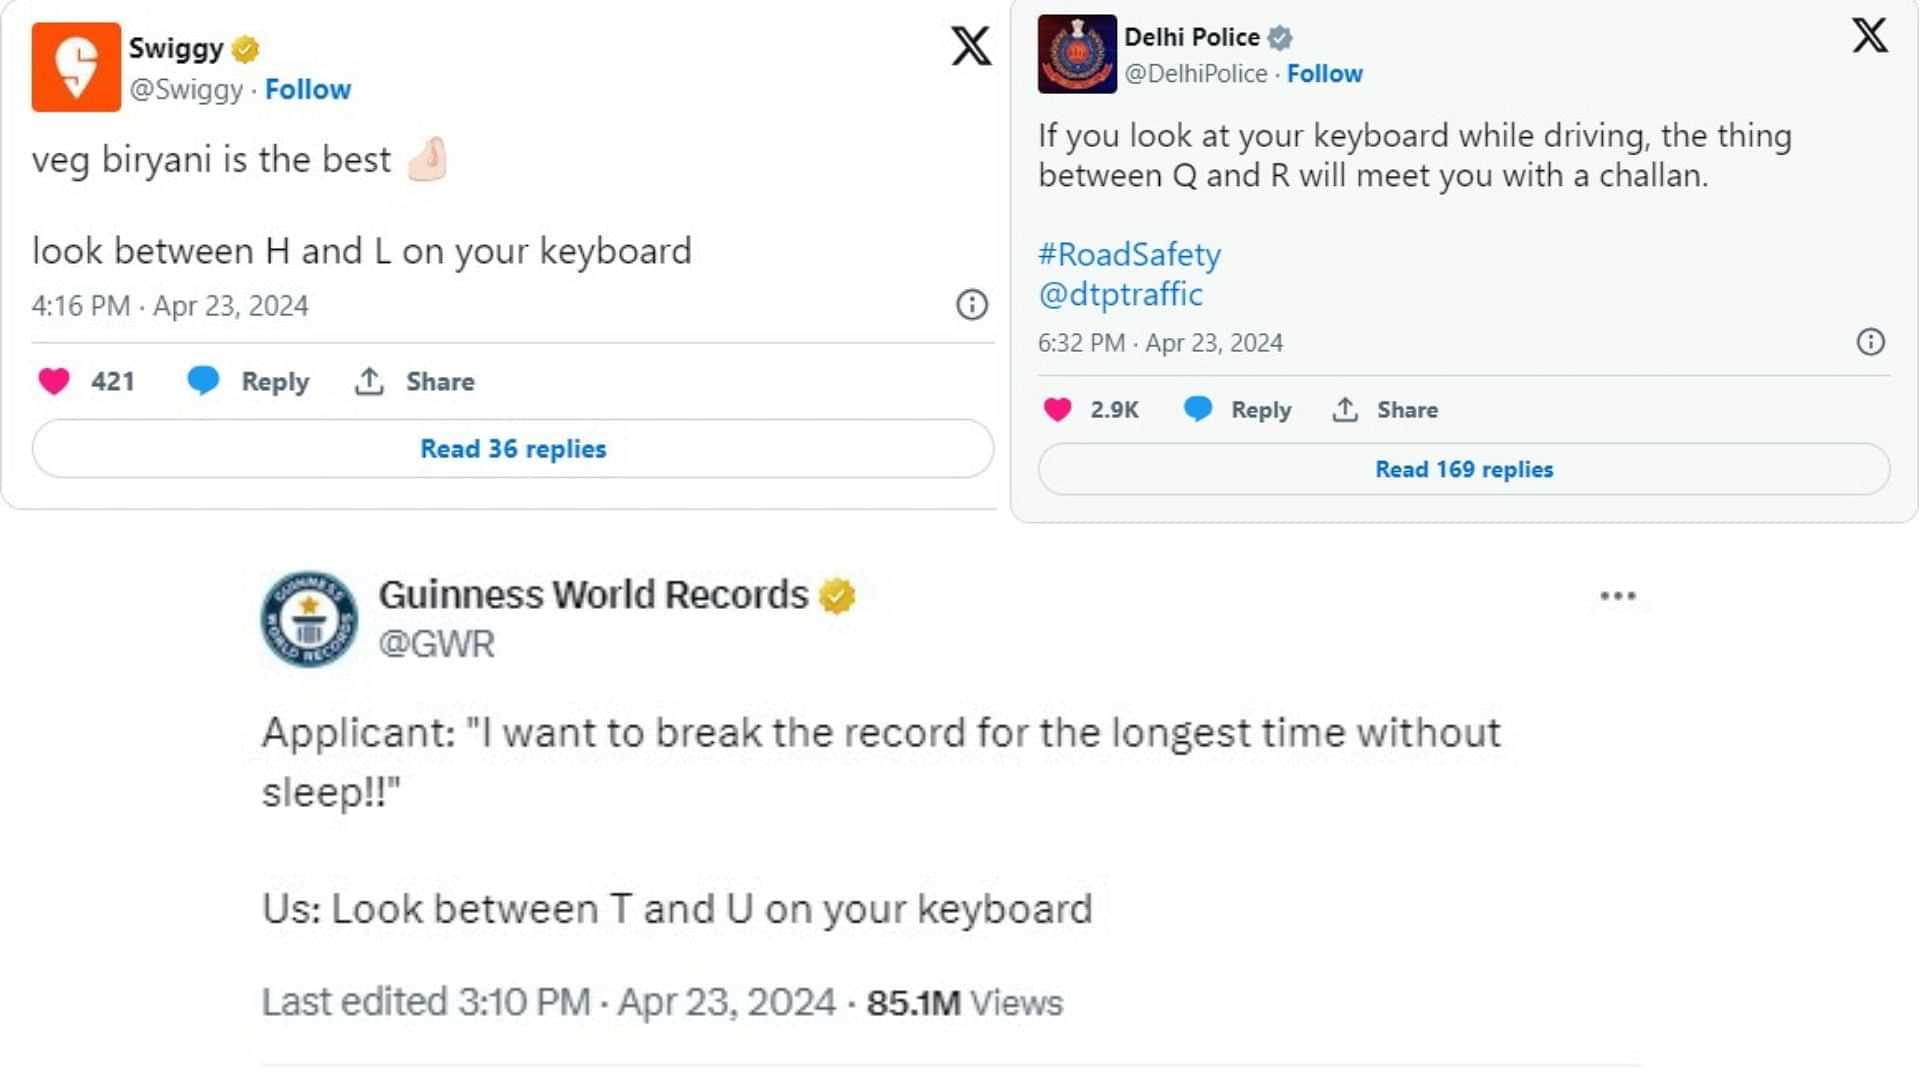The height and width of the screenshot is (1080, 1920).
Task: Open Read 169 replies on the Delhi Police tweet
Action: click(x=1463, y=469)
